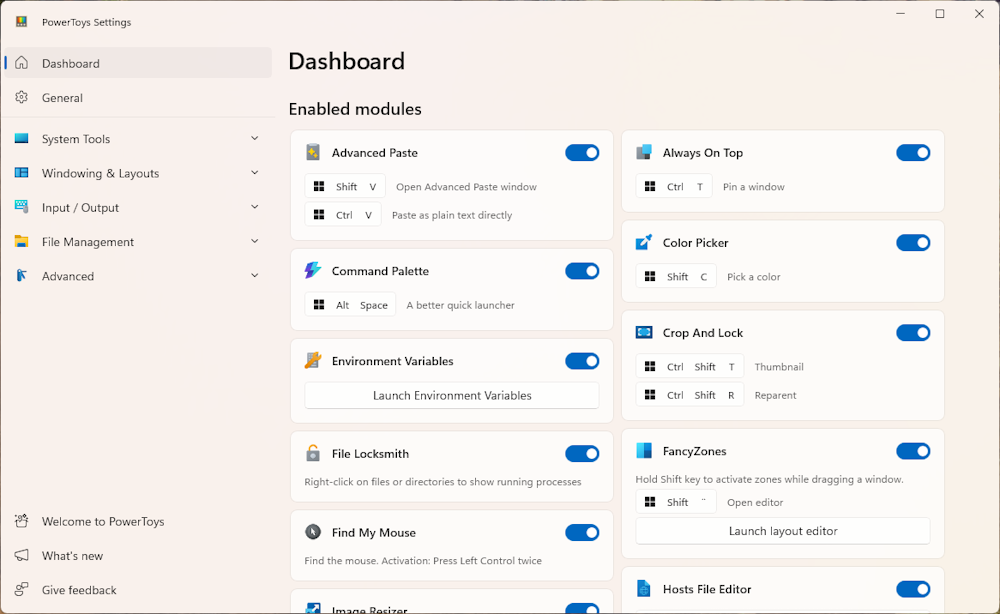This screenshot has height=614, width=1000.
Task: Click the File Locksmith padlock icon
Action: click(313, 453)
